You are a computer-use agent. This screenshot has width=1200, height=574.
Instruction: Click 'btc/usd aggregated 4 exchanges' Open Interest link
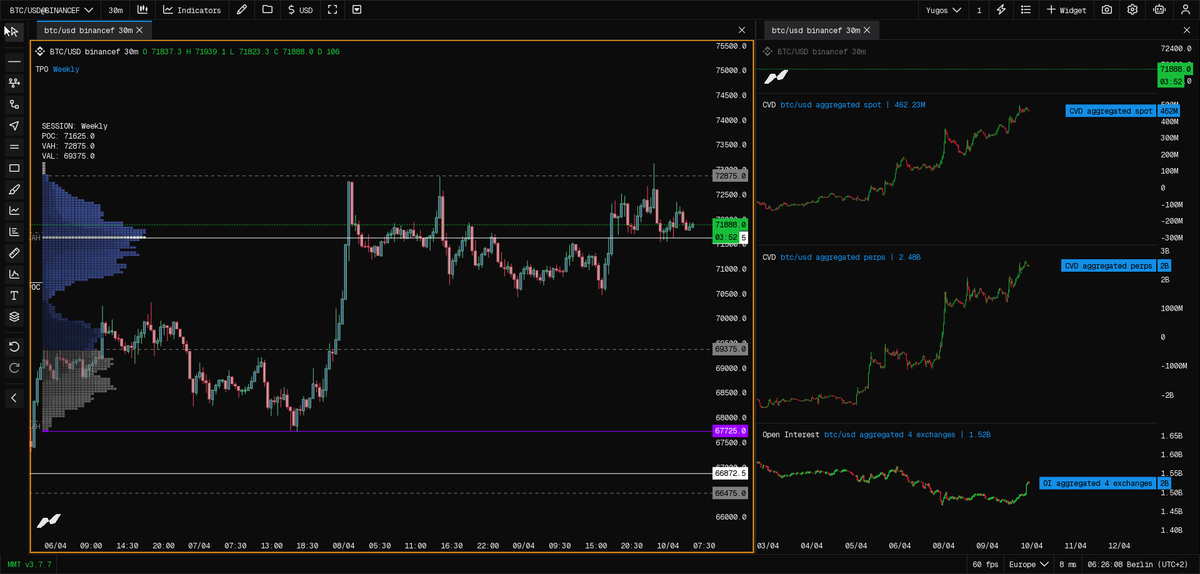[888, 435]
